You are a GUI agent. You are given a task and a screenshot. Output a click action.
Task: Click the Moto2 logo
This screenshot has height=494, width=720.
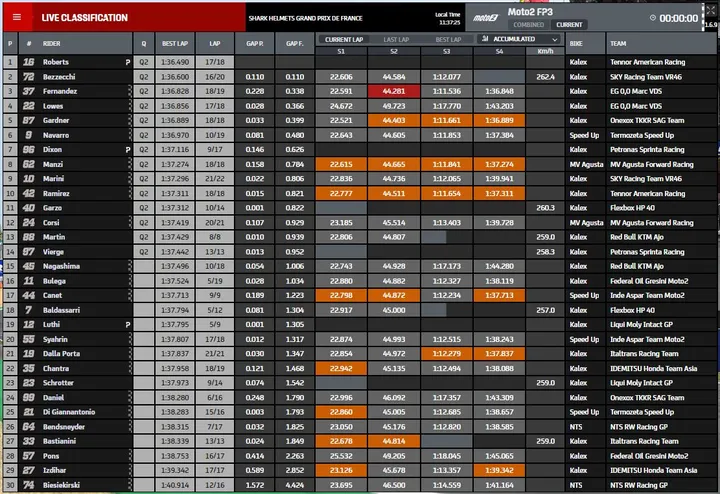pyautogui.click(x=485, y=18)
